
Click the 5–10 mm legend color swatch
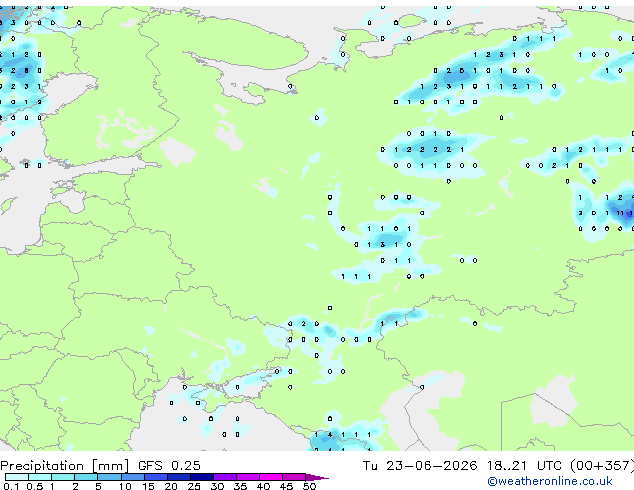click(109, 477)
